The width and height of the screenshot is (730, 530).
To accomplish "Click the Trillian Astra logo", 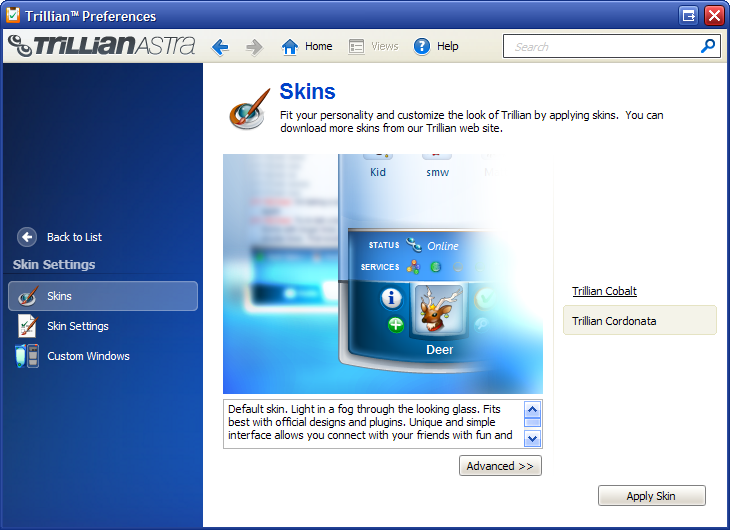I will [x=102, y=46].
